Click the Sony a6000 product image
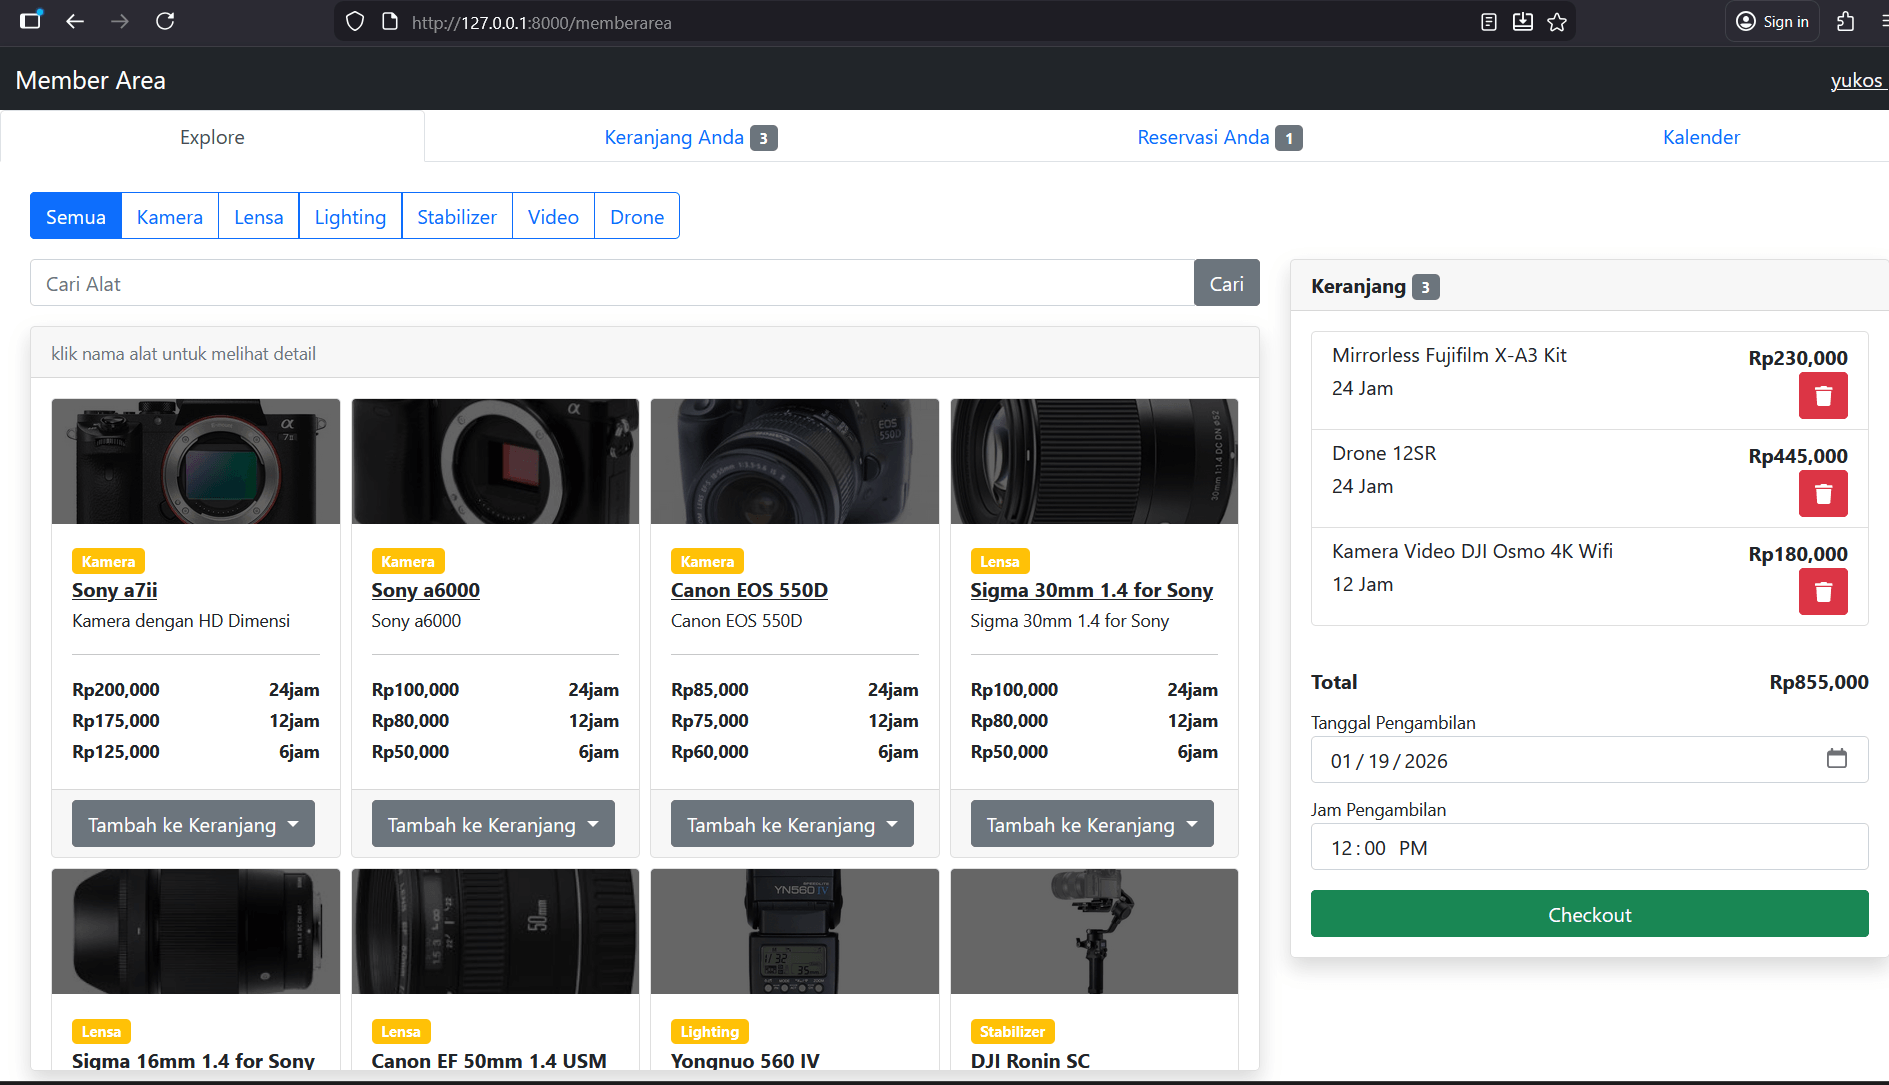 495,461
